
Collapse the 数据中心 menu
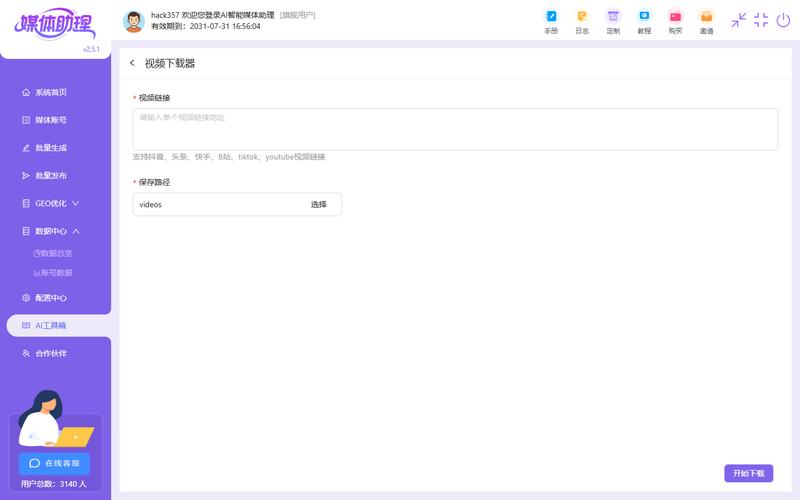click(x=55, y=231)
